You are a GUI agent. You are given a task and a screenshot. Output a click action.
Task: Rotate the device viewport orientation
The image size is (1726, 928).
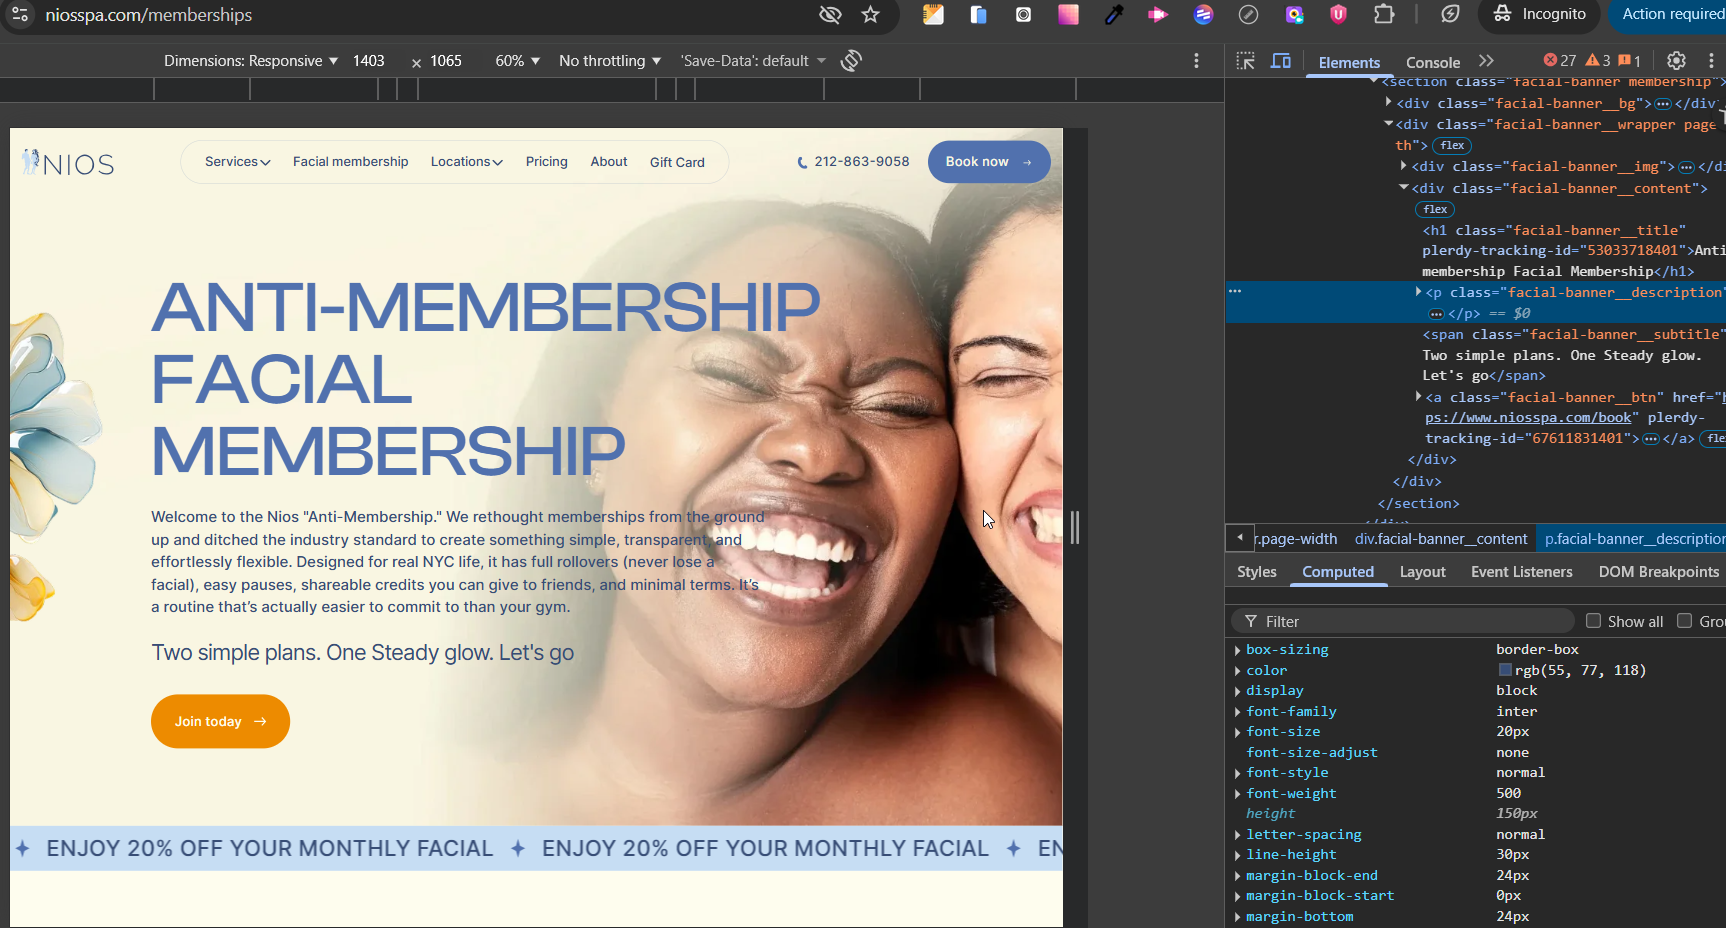[851, 61]
